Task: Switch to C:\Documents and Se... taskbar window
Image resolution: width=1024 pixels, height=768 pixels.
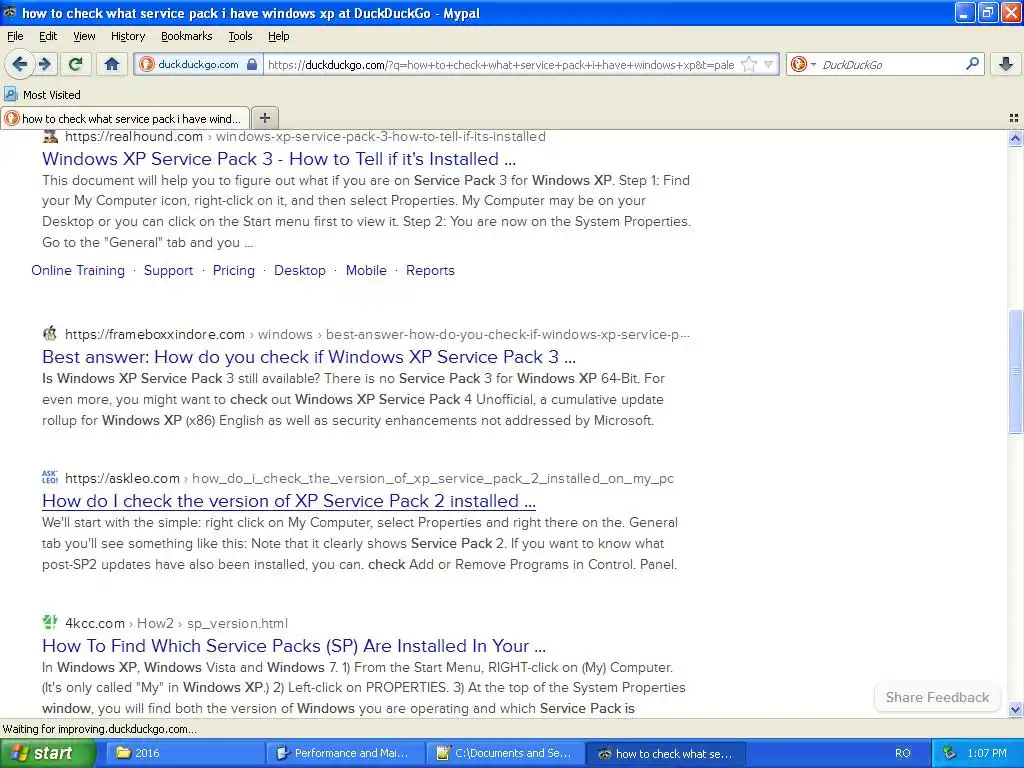Action: [505, 753]
